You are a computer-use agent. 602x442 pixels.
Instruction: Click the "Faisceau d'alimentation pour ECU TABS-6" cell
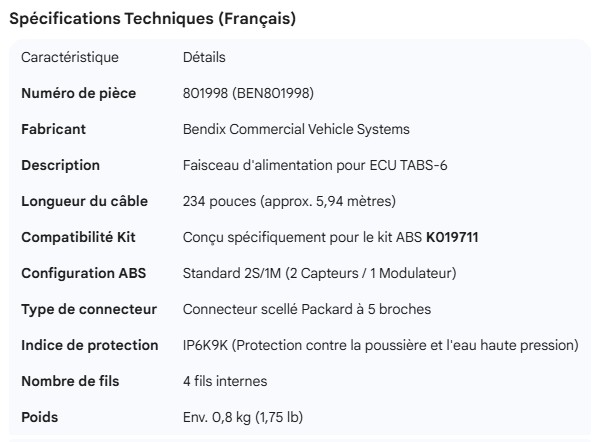pyautogui.click(x=315, y=165)
